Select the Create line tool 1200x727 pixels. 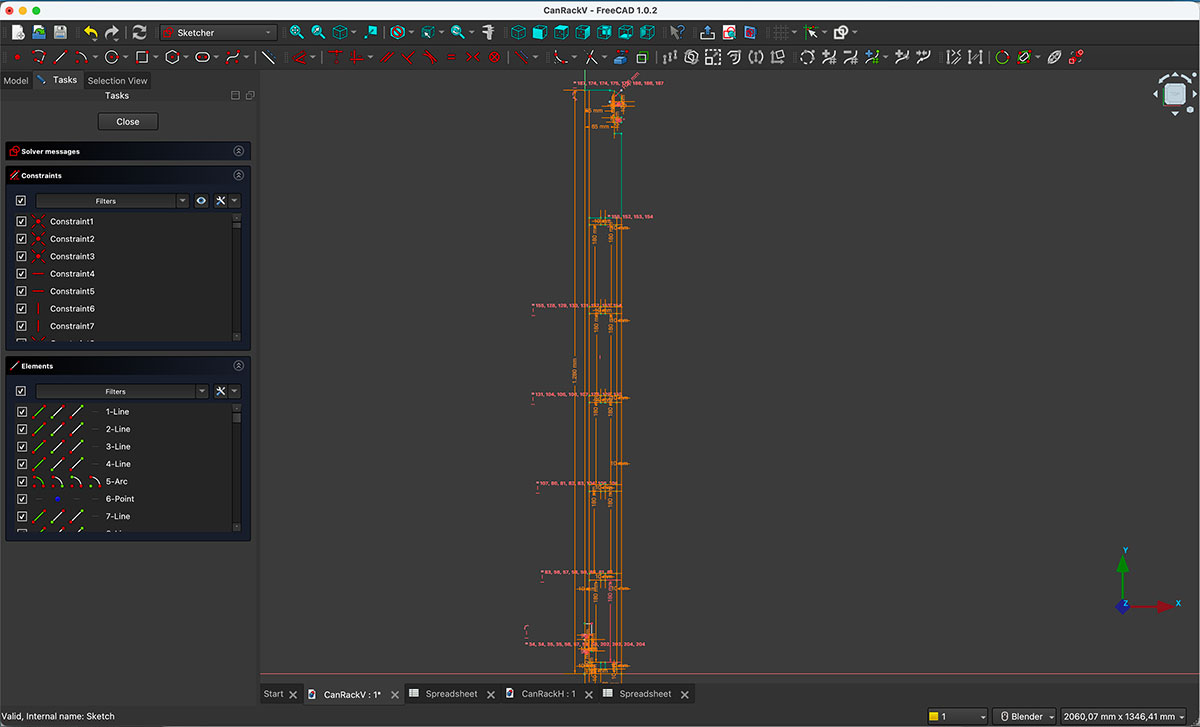[x=61, y=57]
